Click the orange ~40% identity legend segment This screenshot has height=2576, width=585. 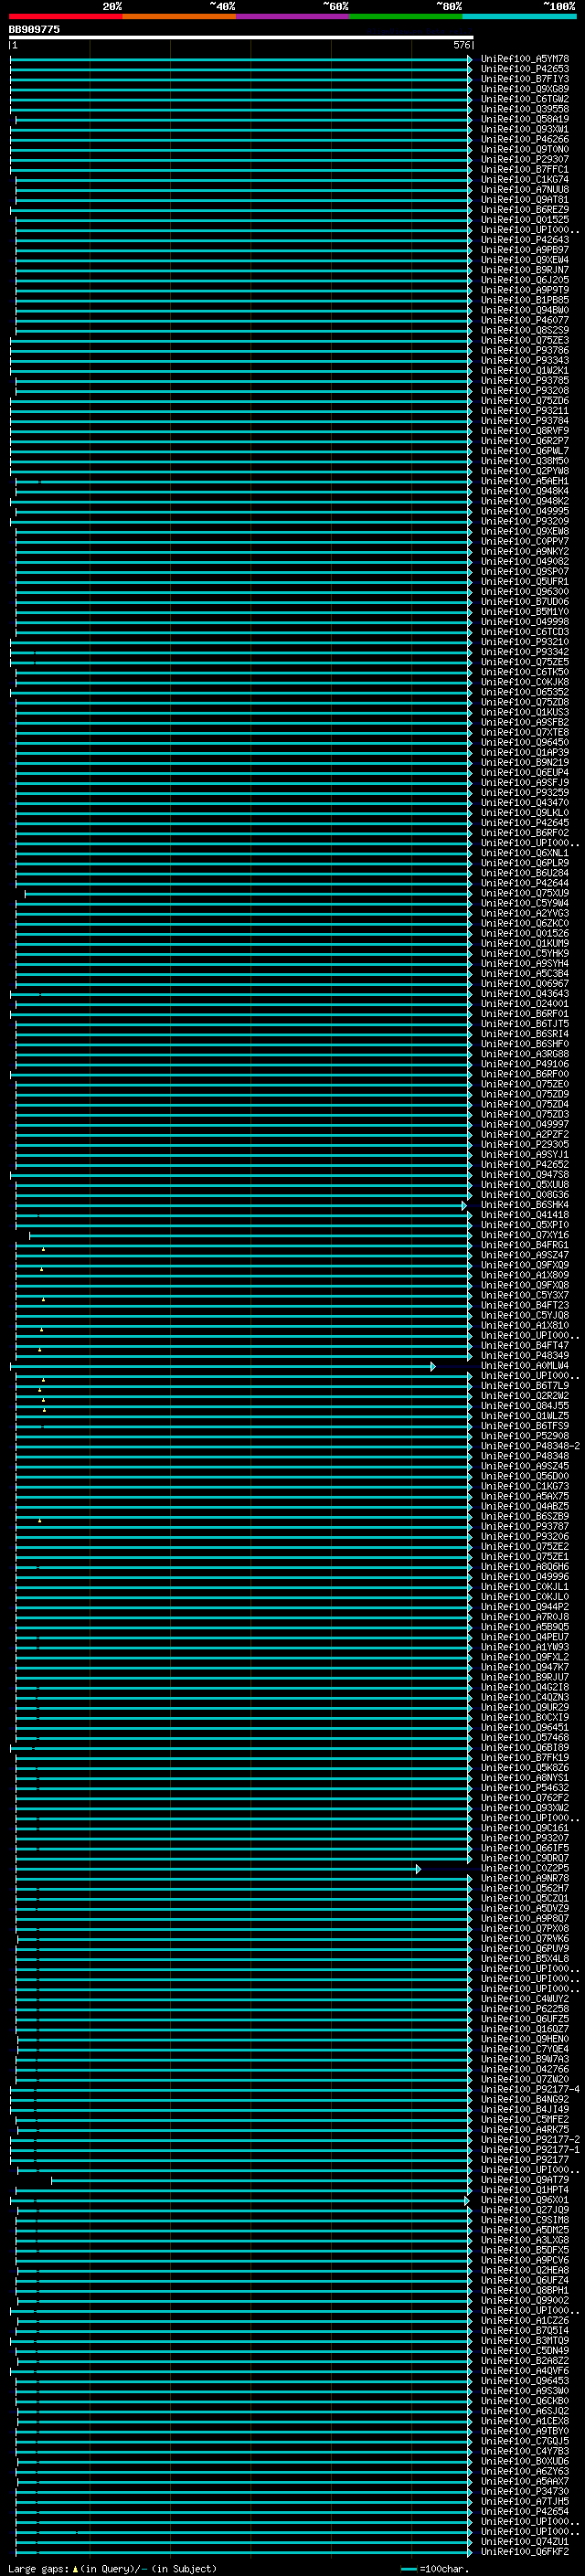(179, 16)
